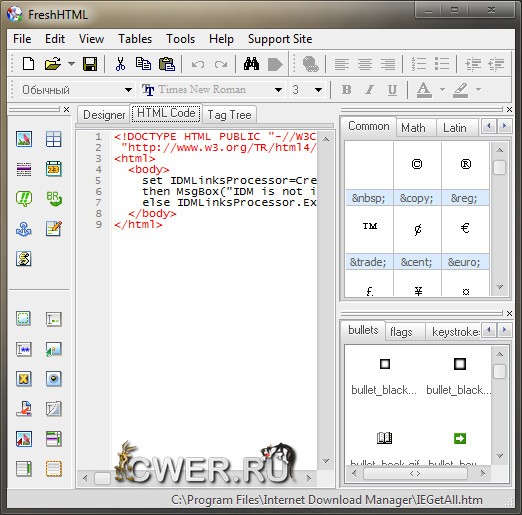Save the file with floppy icon
522x515 pixels.
tap(90, 63)
